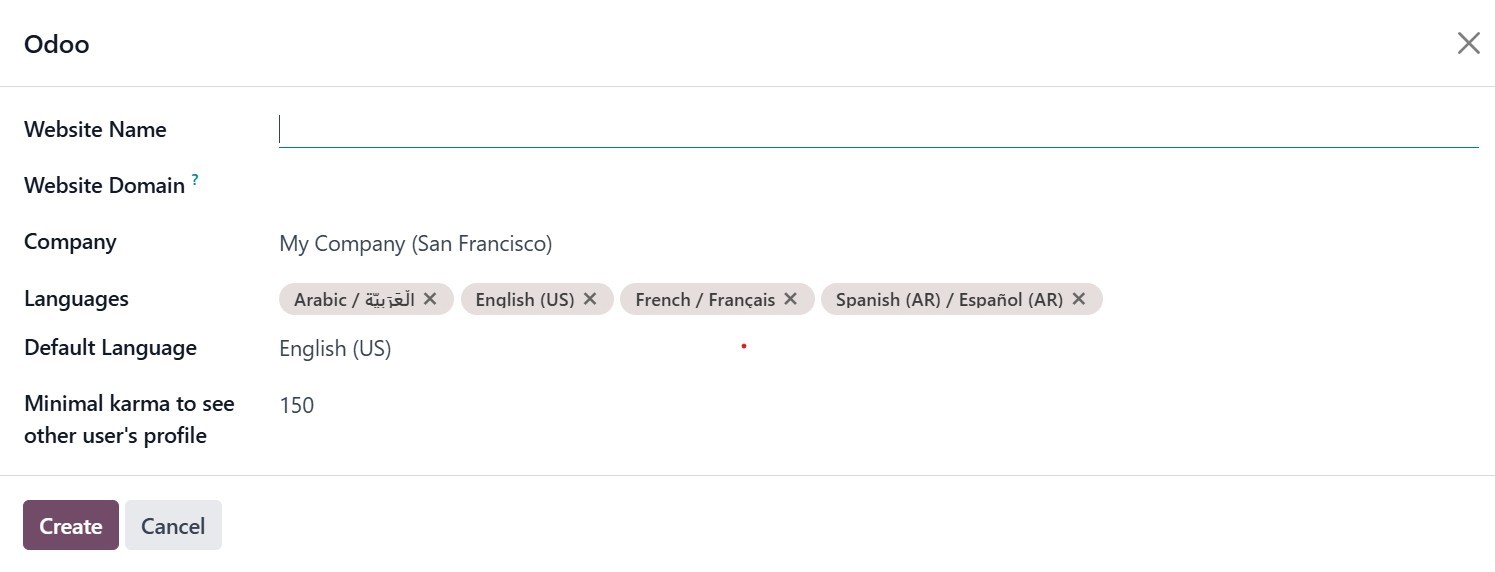Click the French / Français tag text
The width and height of the screenshot is (1495, 572).
[x=705, y=299]
